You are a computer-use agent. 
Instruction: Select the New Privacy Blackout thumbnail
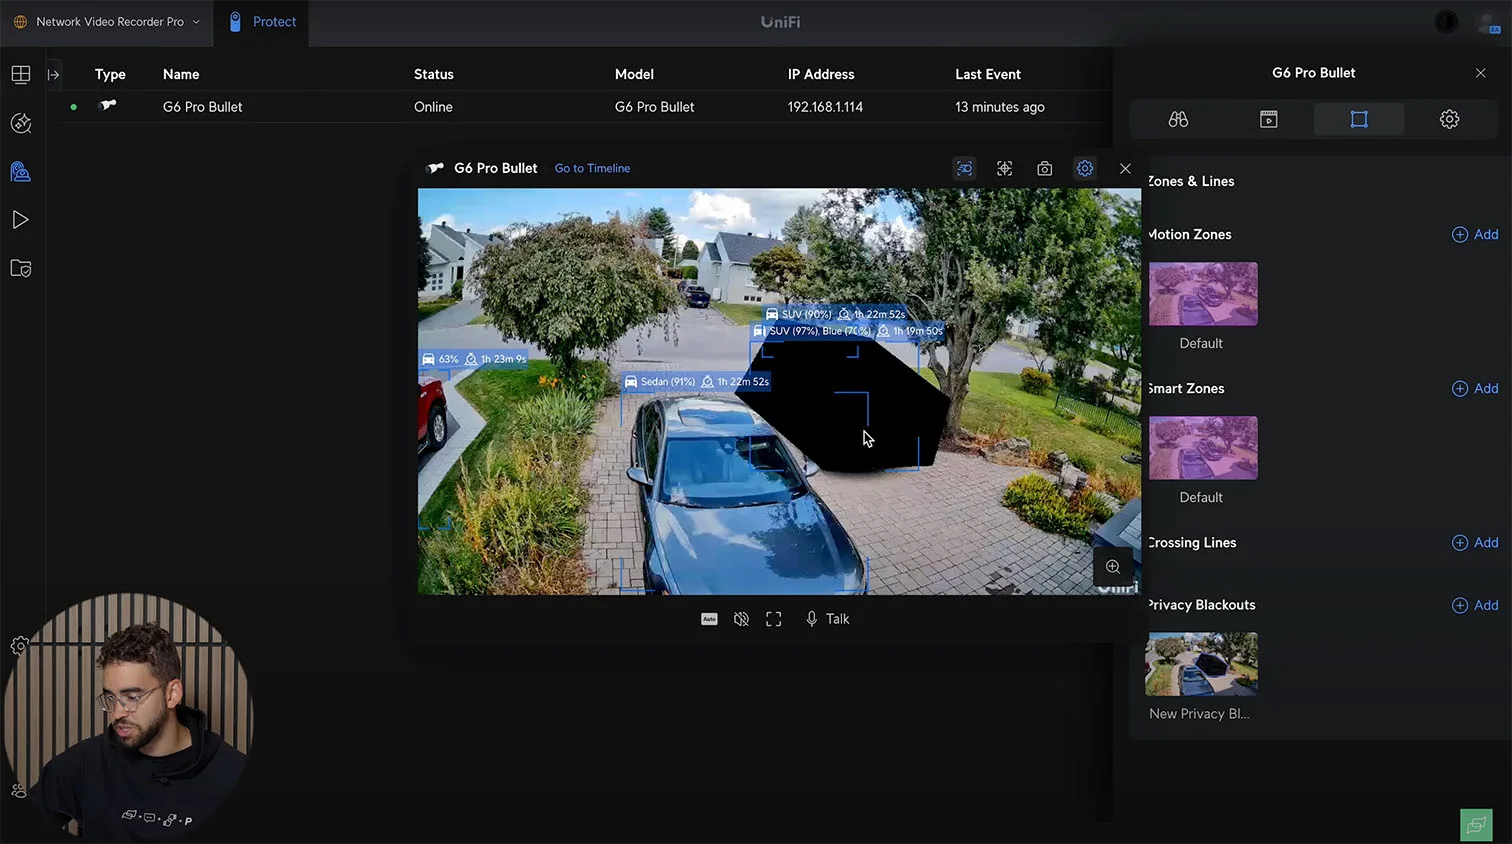1202,664
